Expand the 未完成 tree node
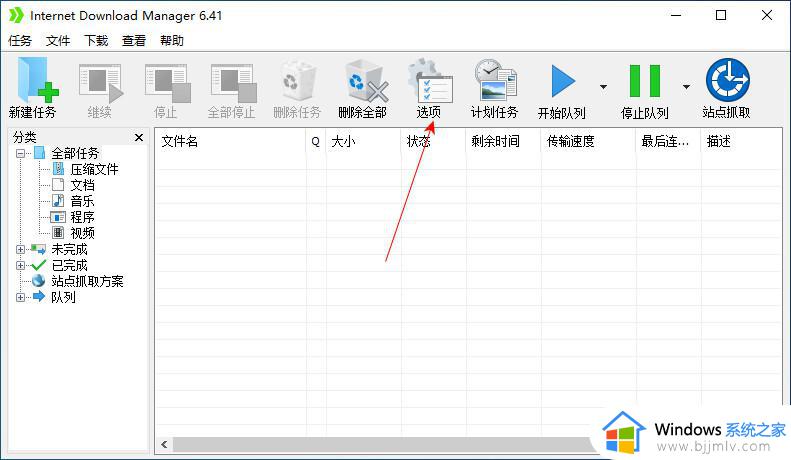This screenshot has width=791, height=460. tap(20, 249)
